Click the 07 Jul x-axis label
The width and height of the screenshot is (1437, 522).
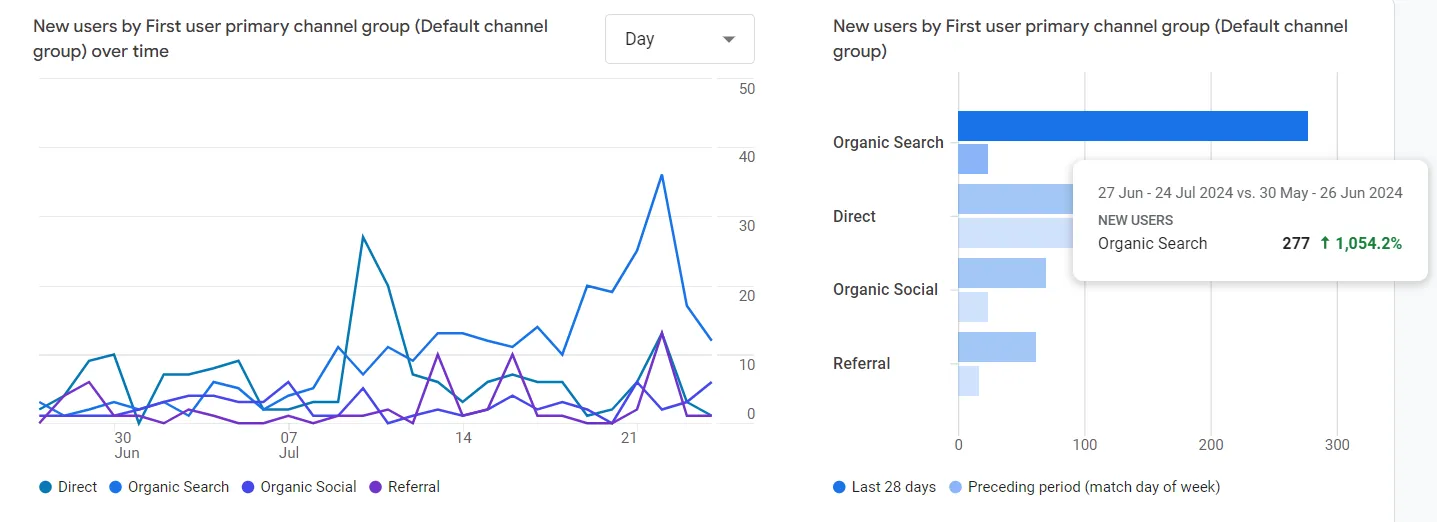coord(289,445)
